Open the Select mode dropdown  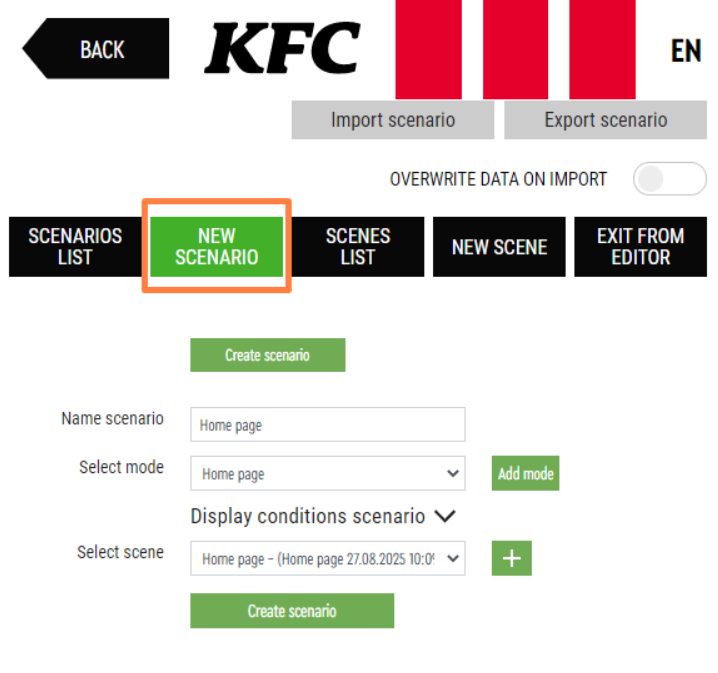click(x=327, y=473)
